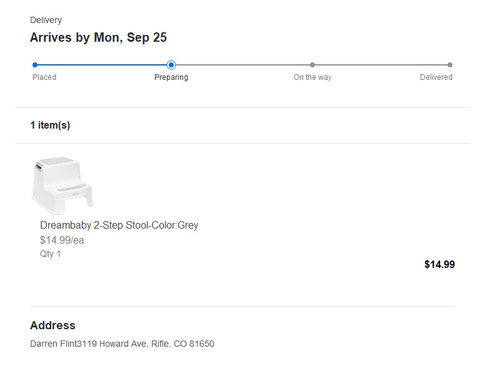Click the On the way dot
The image size is (500, 391).
coord(312,65)
